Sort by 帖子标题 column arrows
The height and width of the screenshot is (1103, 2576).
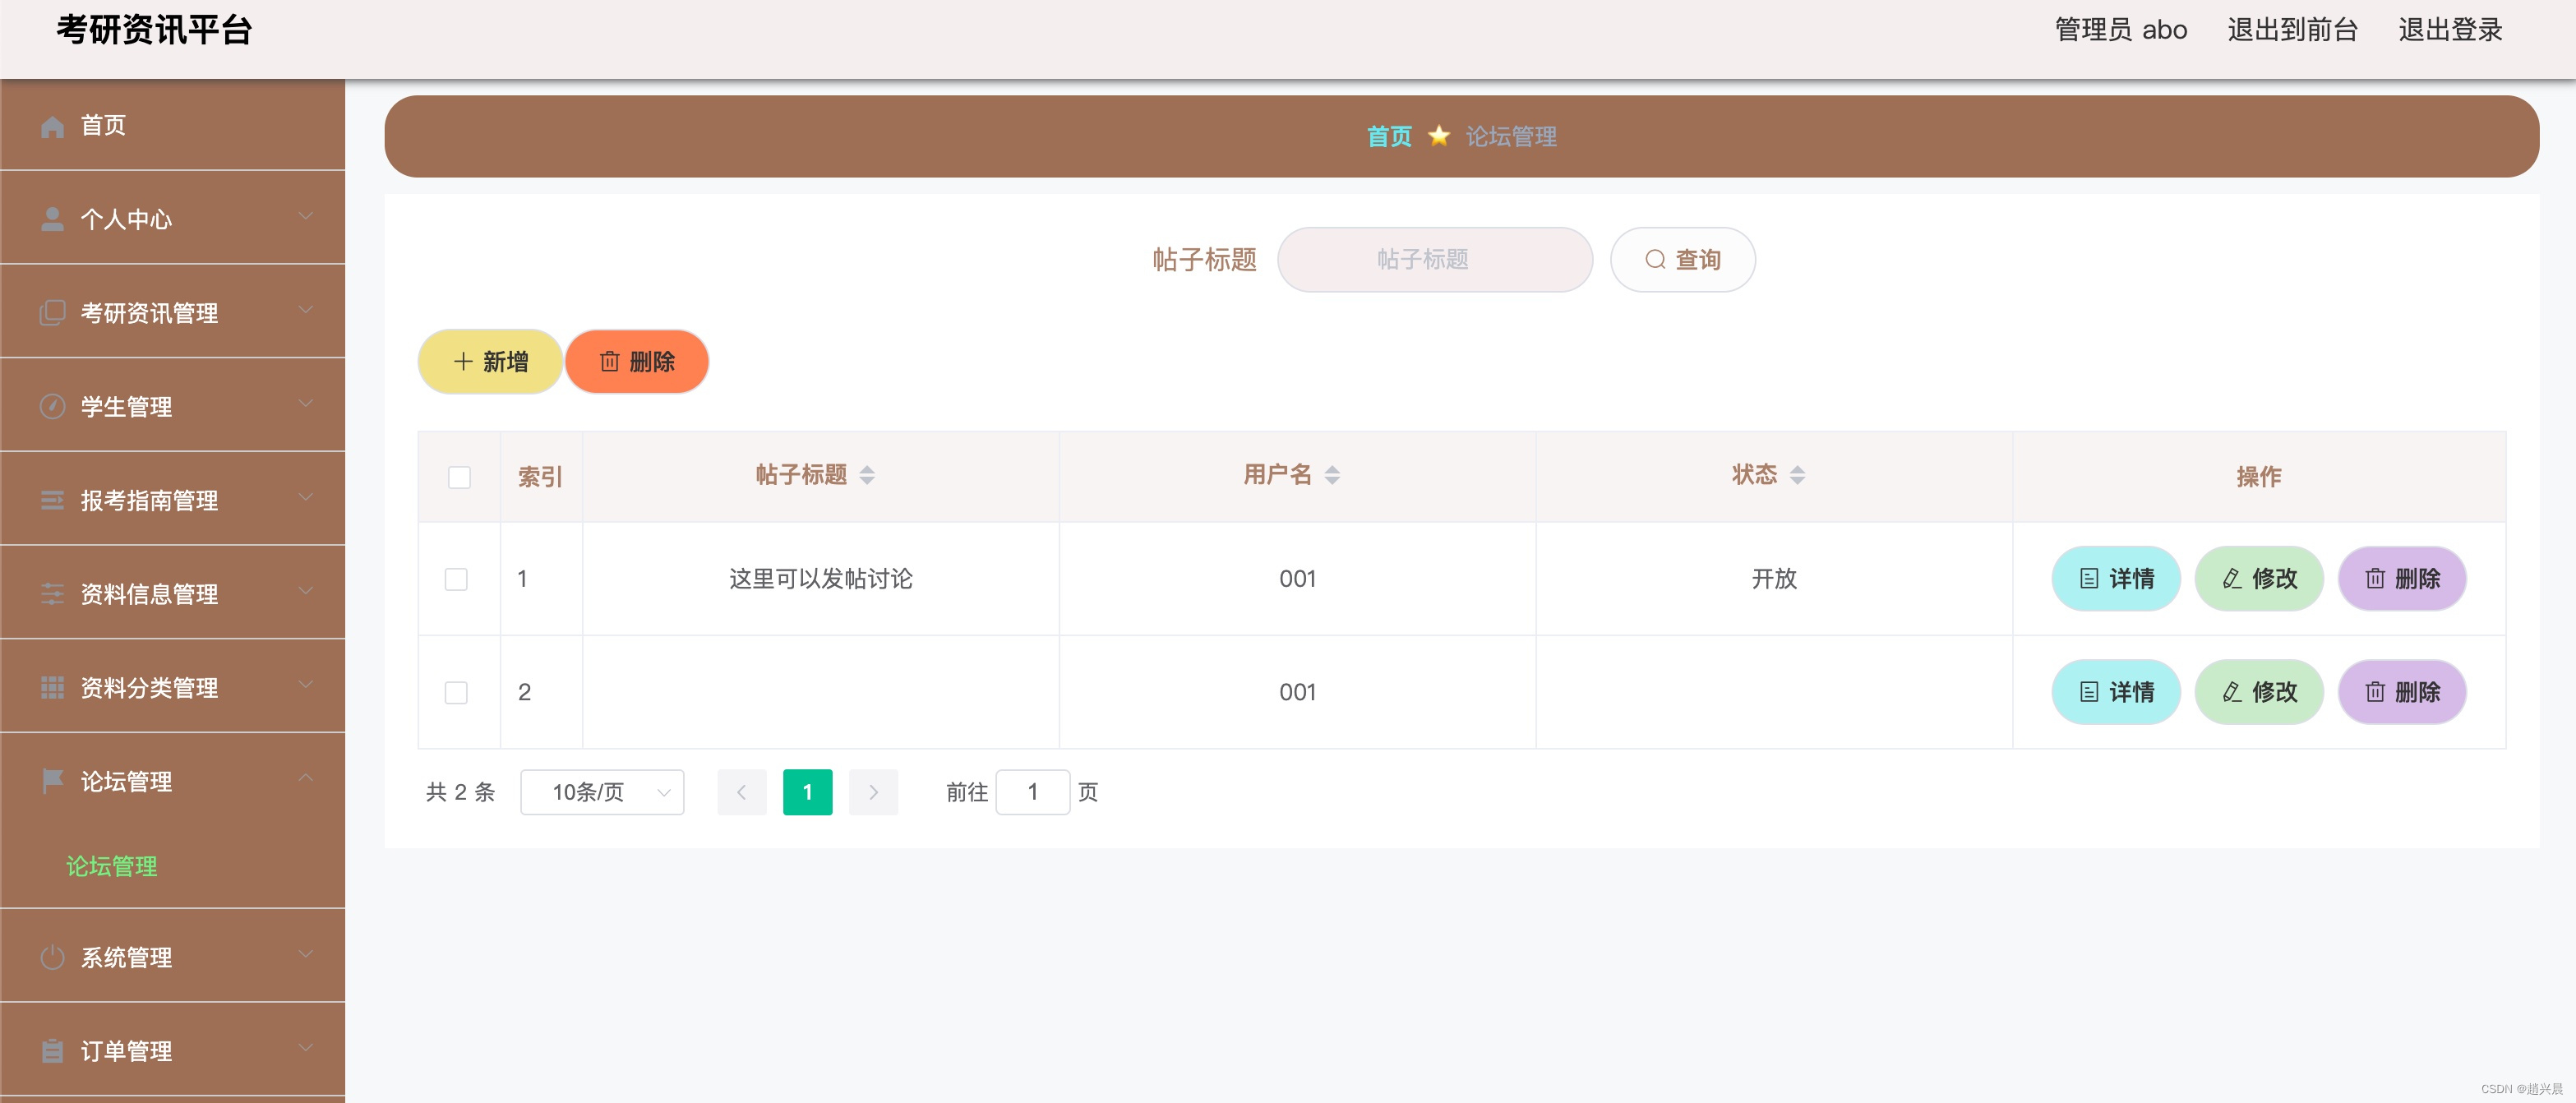coord(867,476)
